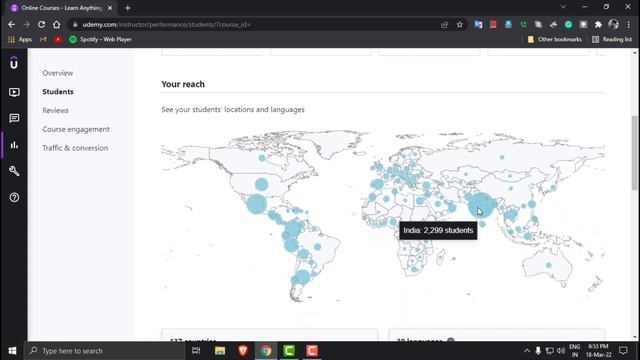
Task: Bookmark this page with the star icon
Action: (x=460, y=24)
